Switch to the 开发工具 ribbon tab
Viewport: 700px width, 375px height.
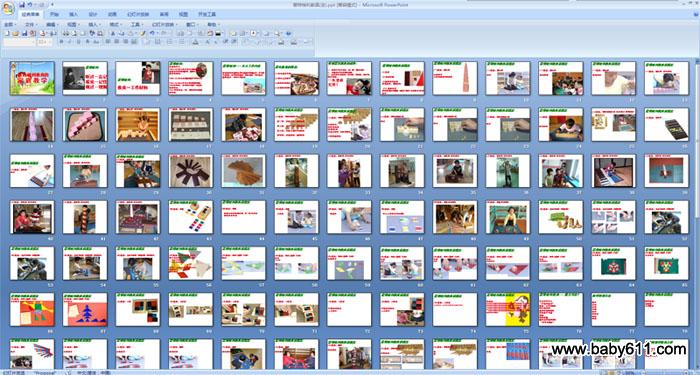(x=207, y=14)
